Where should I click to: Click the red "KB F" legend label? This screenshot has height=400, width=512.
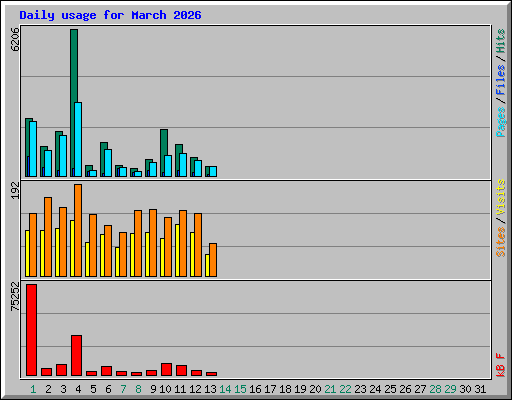[x=501, y=365]
